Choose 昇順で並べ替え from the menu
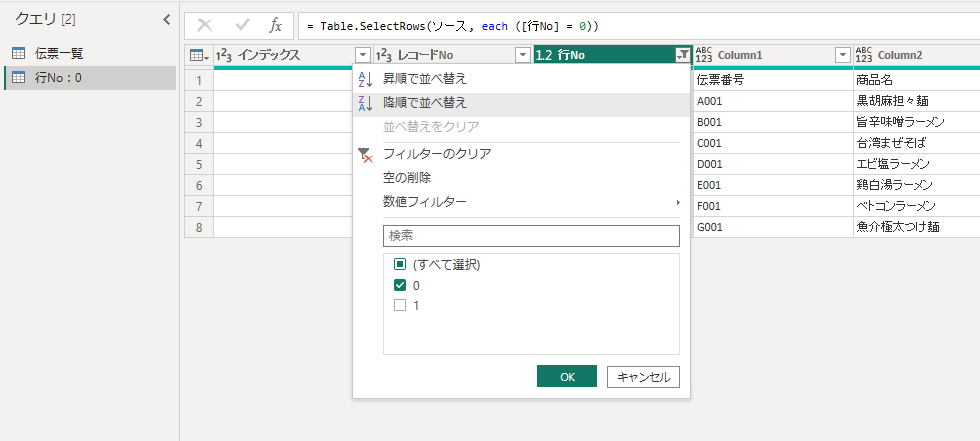980x441 pixels. 424,78
